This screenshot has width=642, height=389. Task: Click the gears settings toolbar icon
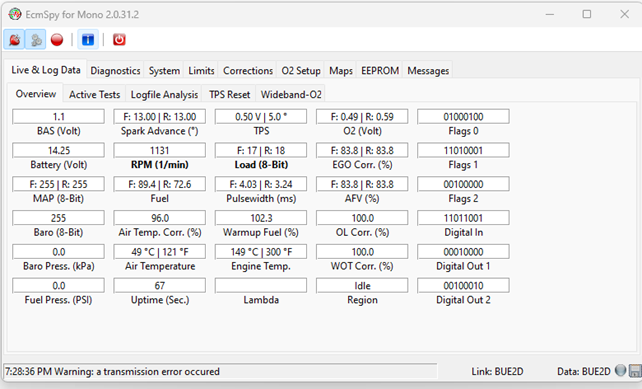click(36, 40)
